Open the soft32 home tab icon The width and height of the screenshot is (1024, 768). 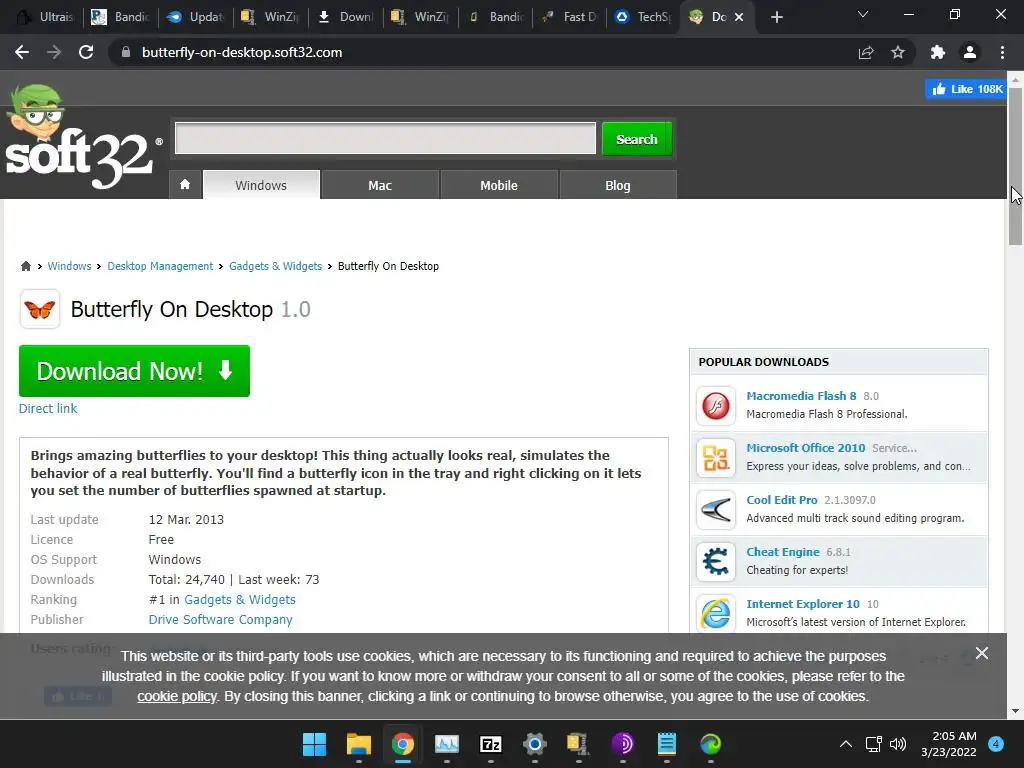point(185,185)
